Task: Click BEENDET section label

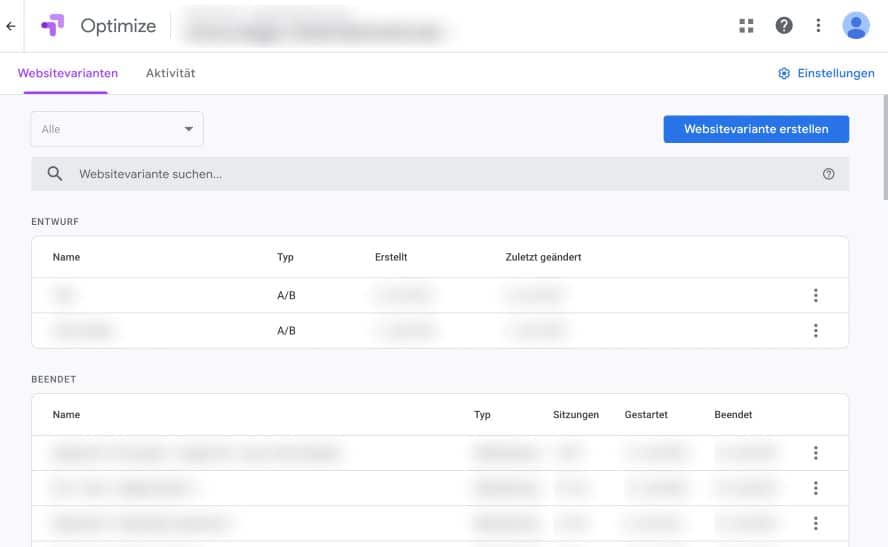Action: (54, 379)
